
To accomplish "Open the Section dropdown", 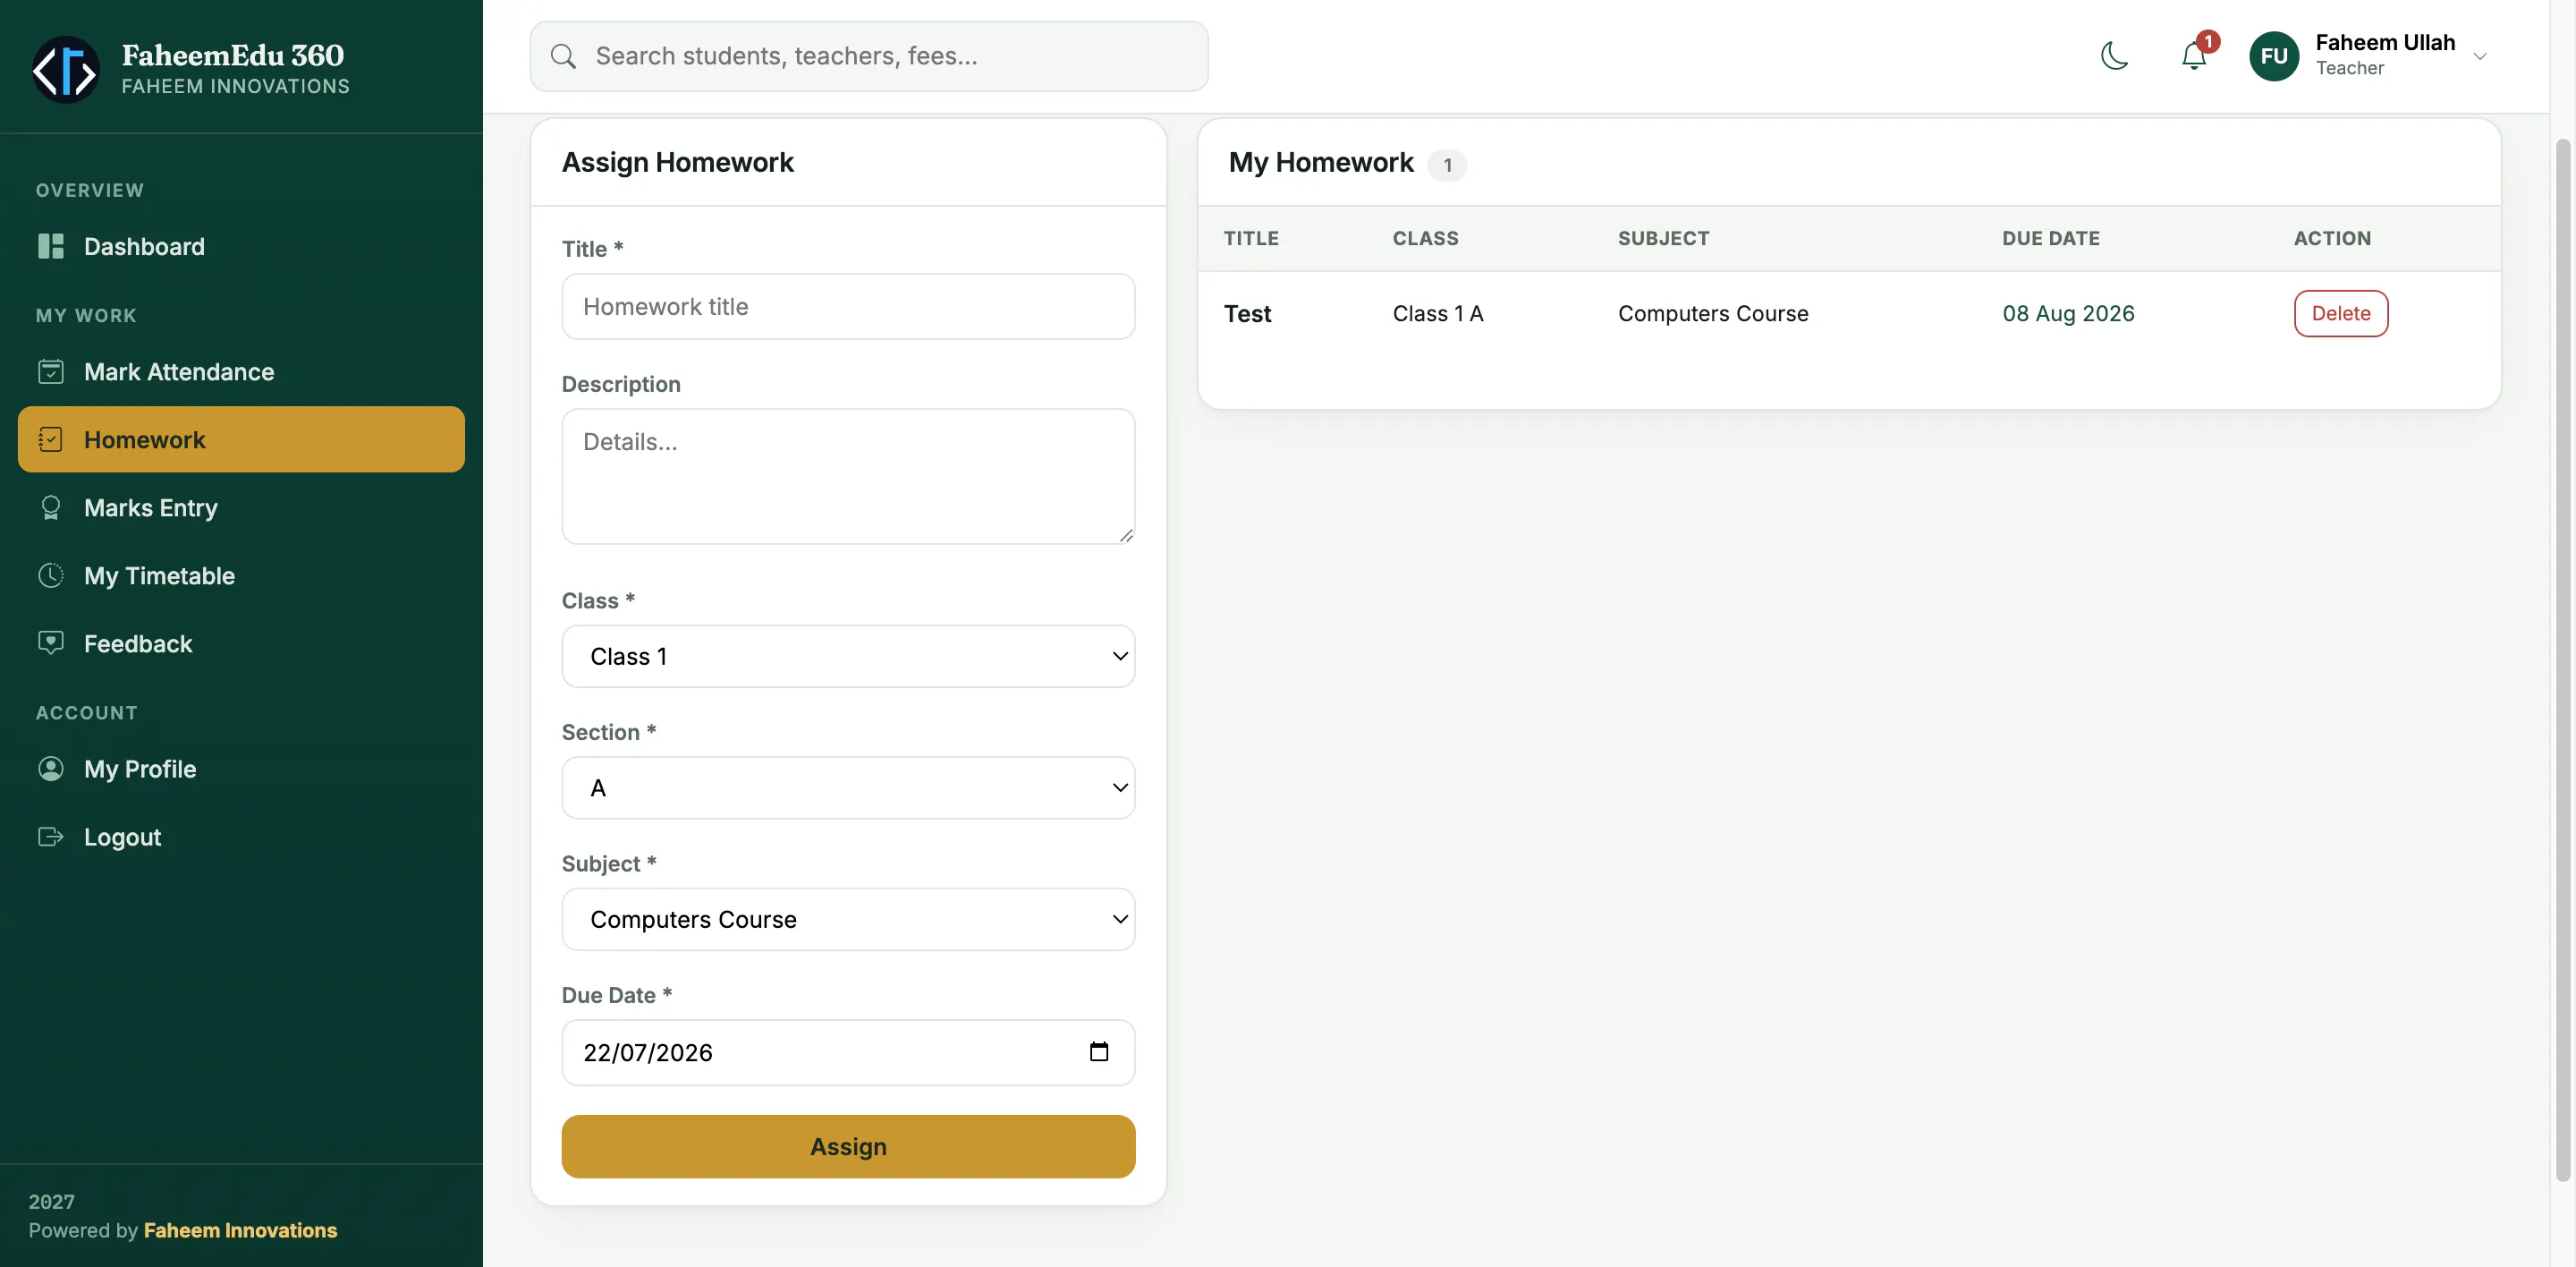I will tap(848, 787).
